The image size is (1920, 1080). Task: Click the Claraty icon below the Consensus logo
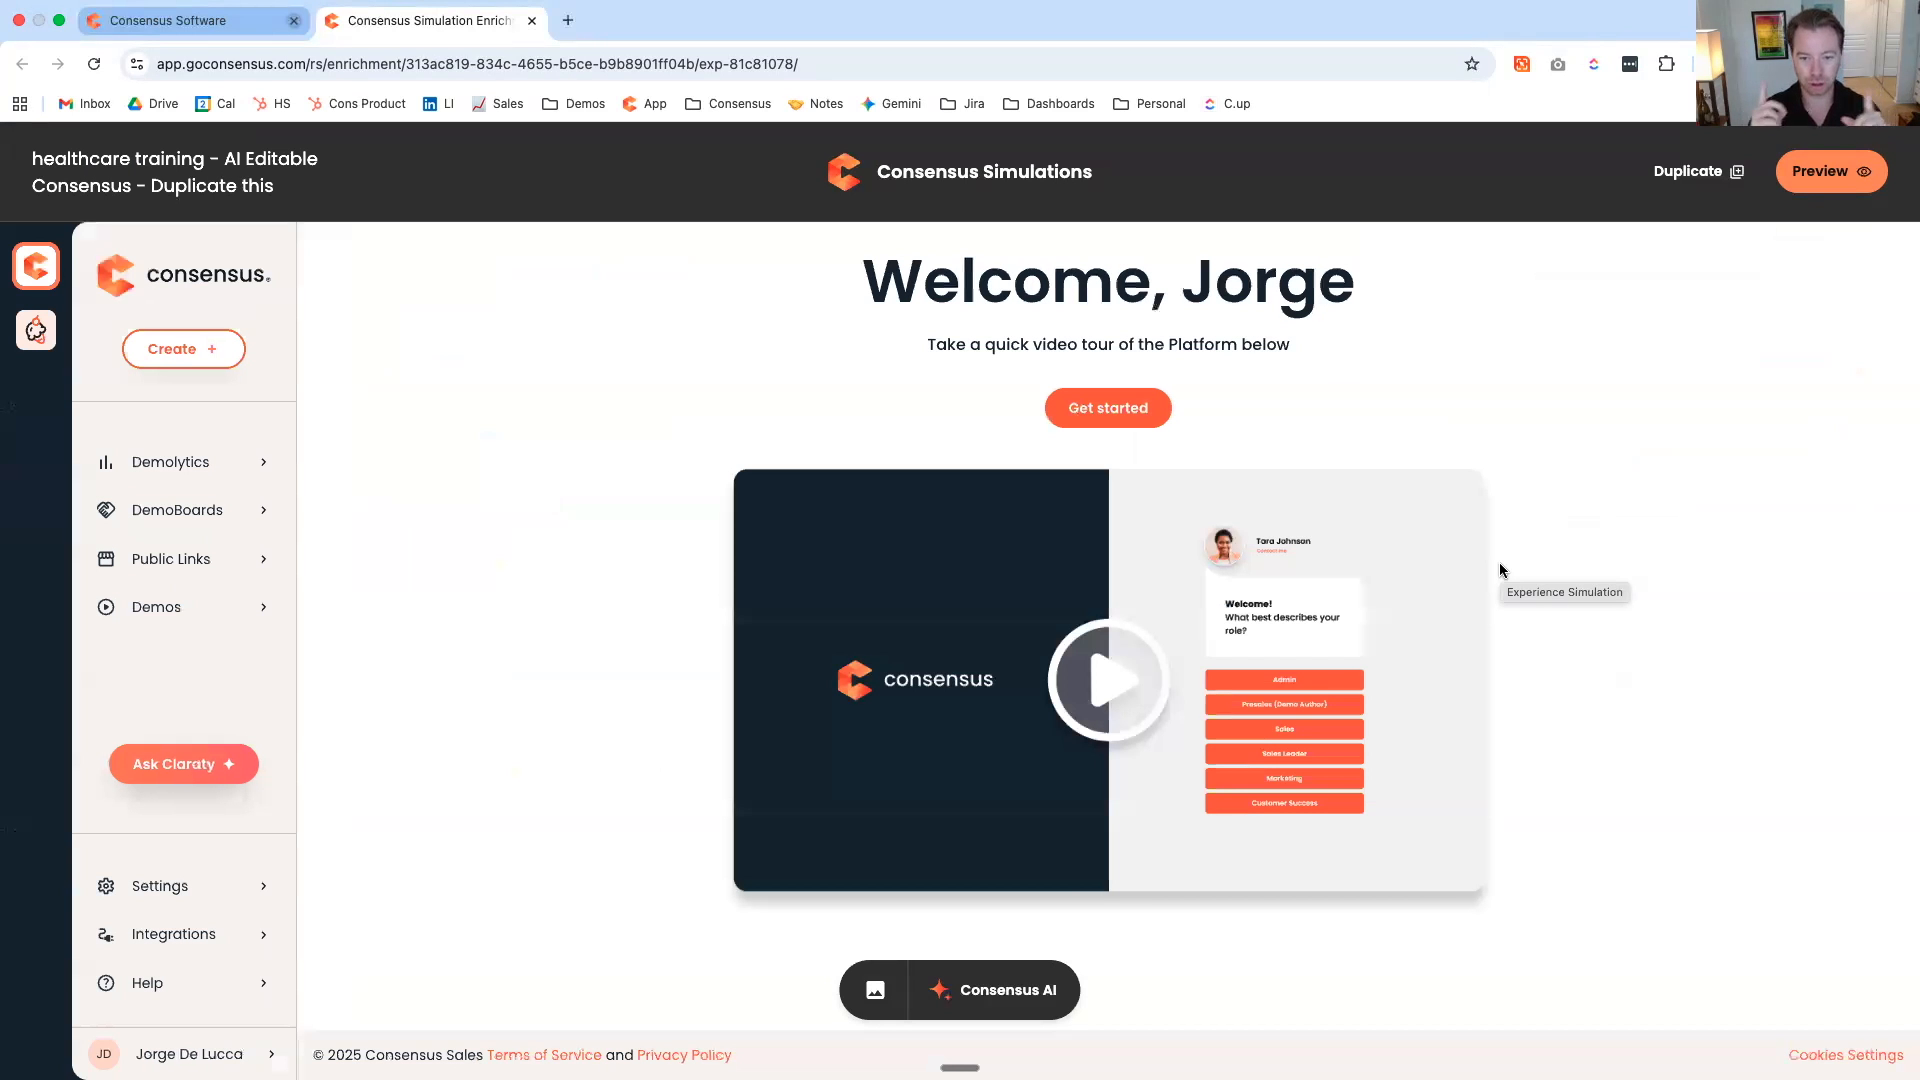36,330
